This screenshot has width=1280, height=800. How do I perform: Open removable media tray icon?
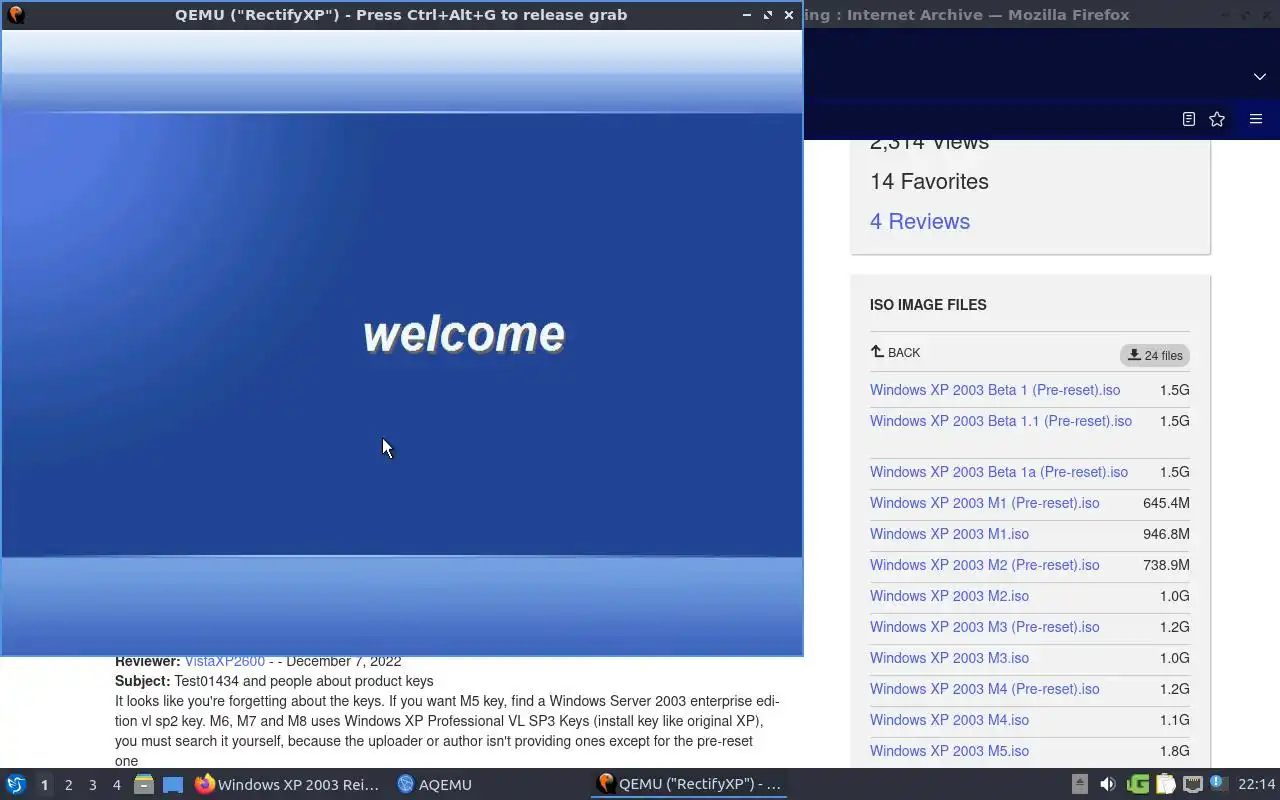[x=1079, y=785]
